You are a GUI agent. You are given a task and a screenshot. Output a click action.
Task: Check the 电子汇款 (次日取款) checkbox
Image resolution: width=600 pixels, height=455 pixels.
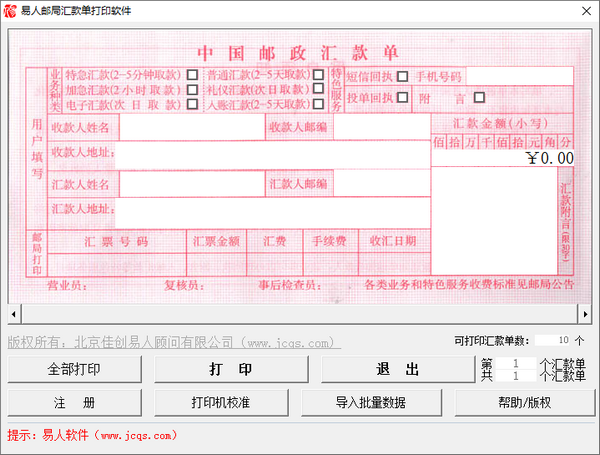[192, 104]
